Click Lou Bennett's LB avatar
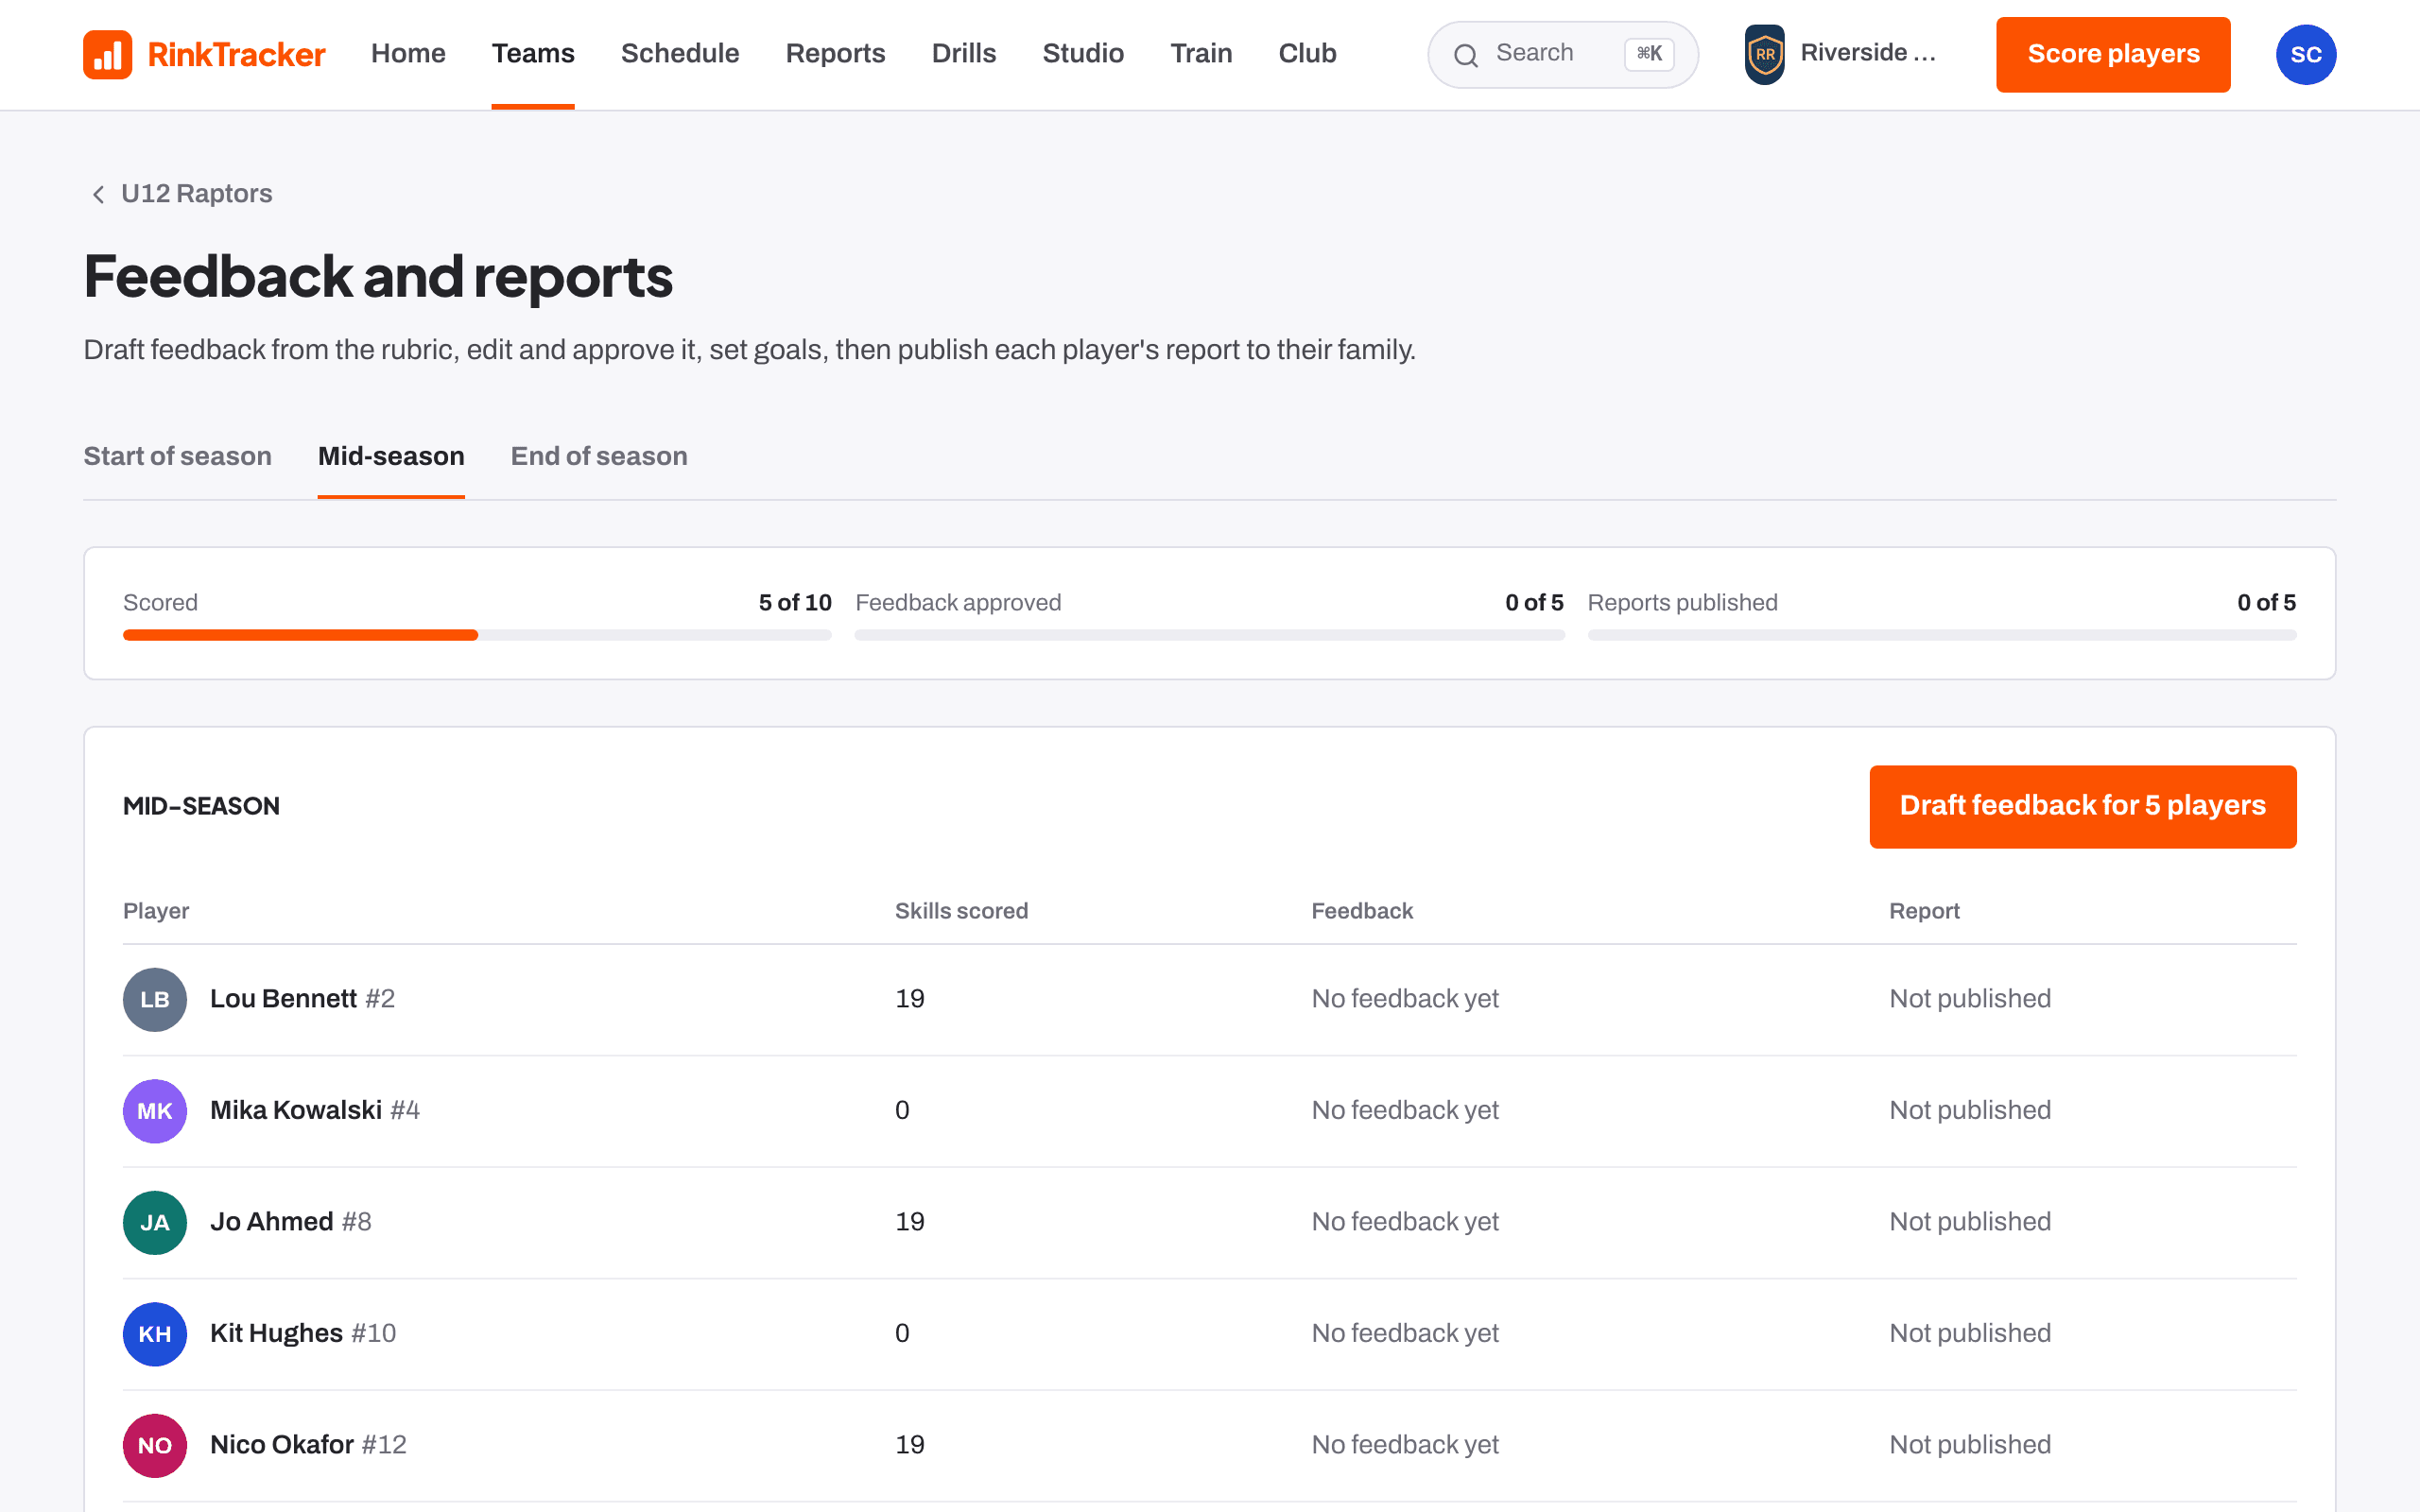The width and height of the screenshot is (2420, 1512). (x=155, y=999)
